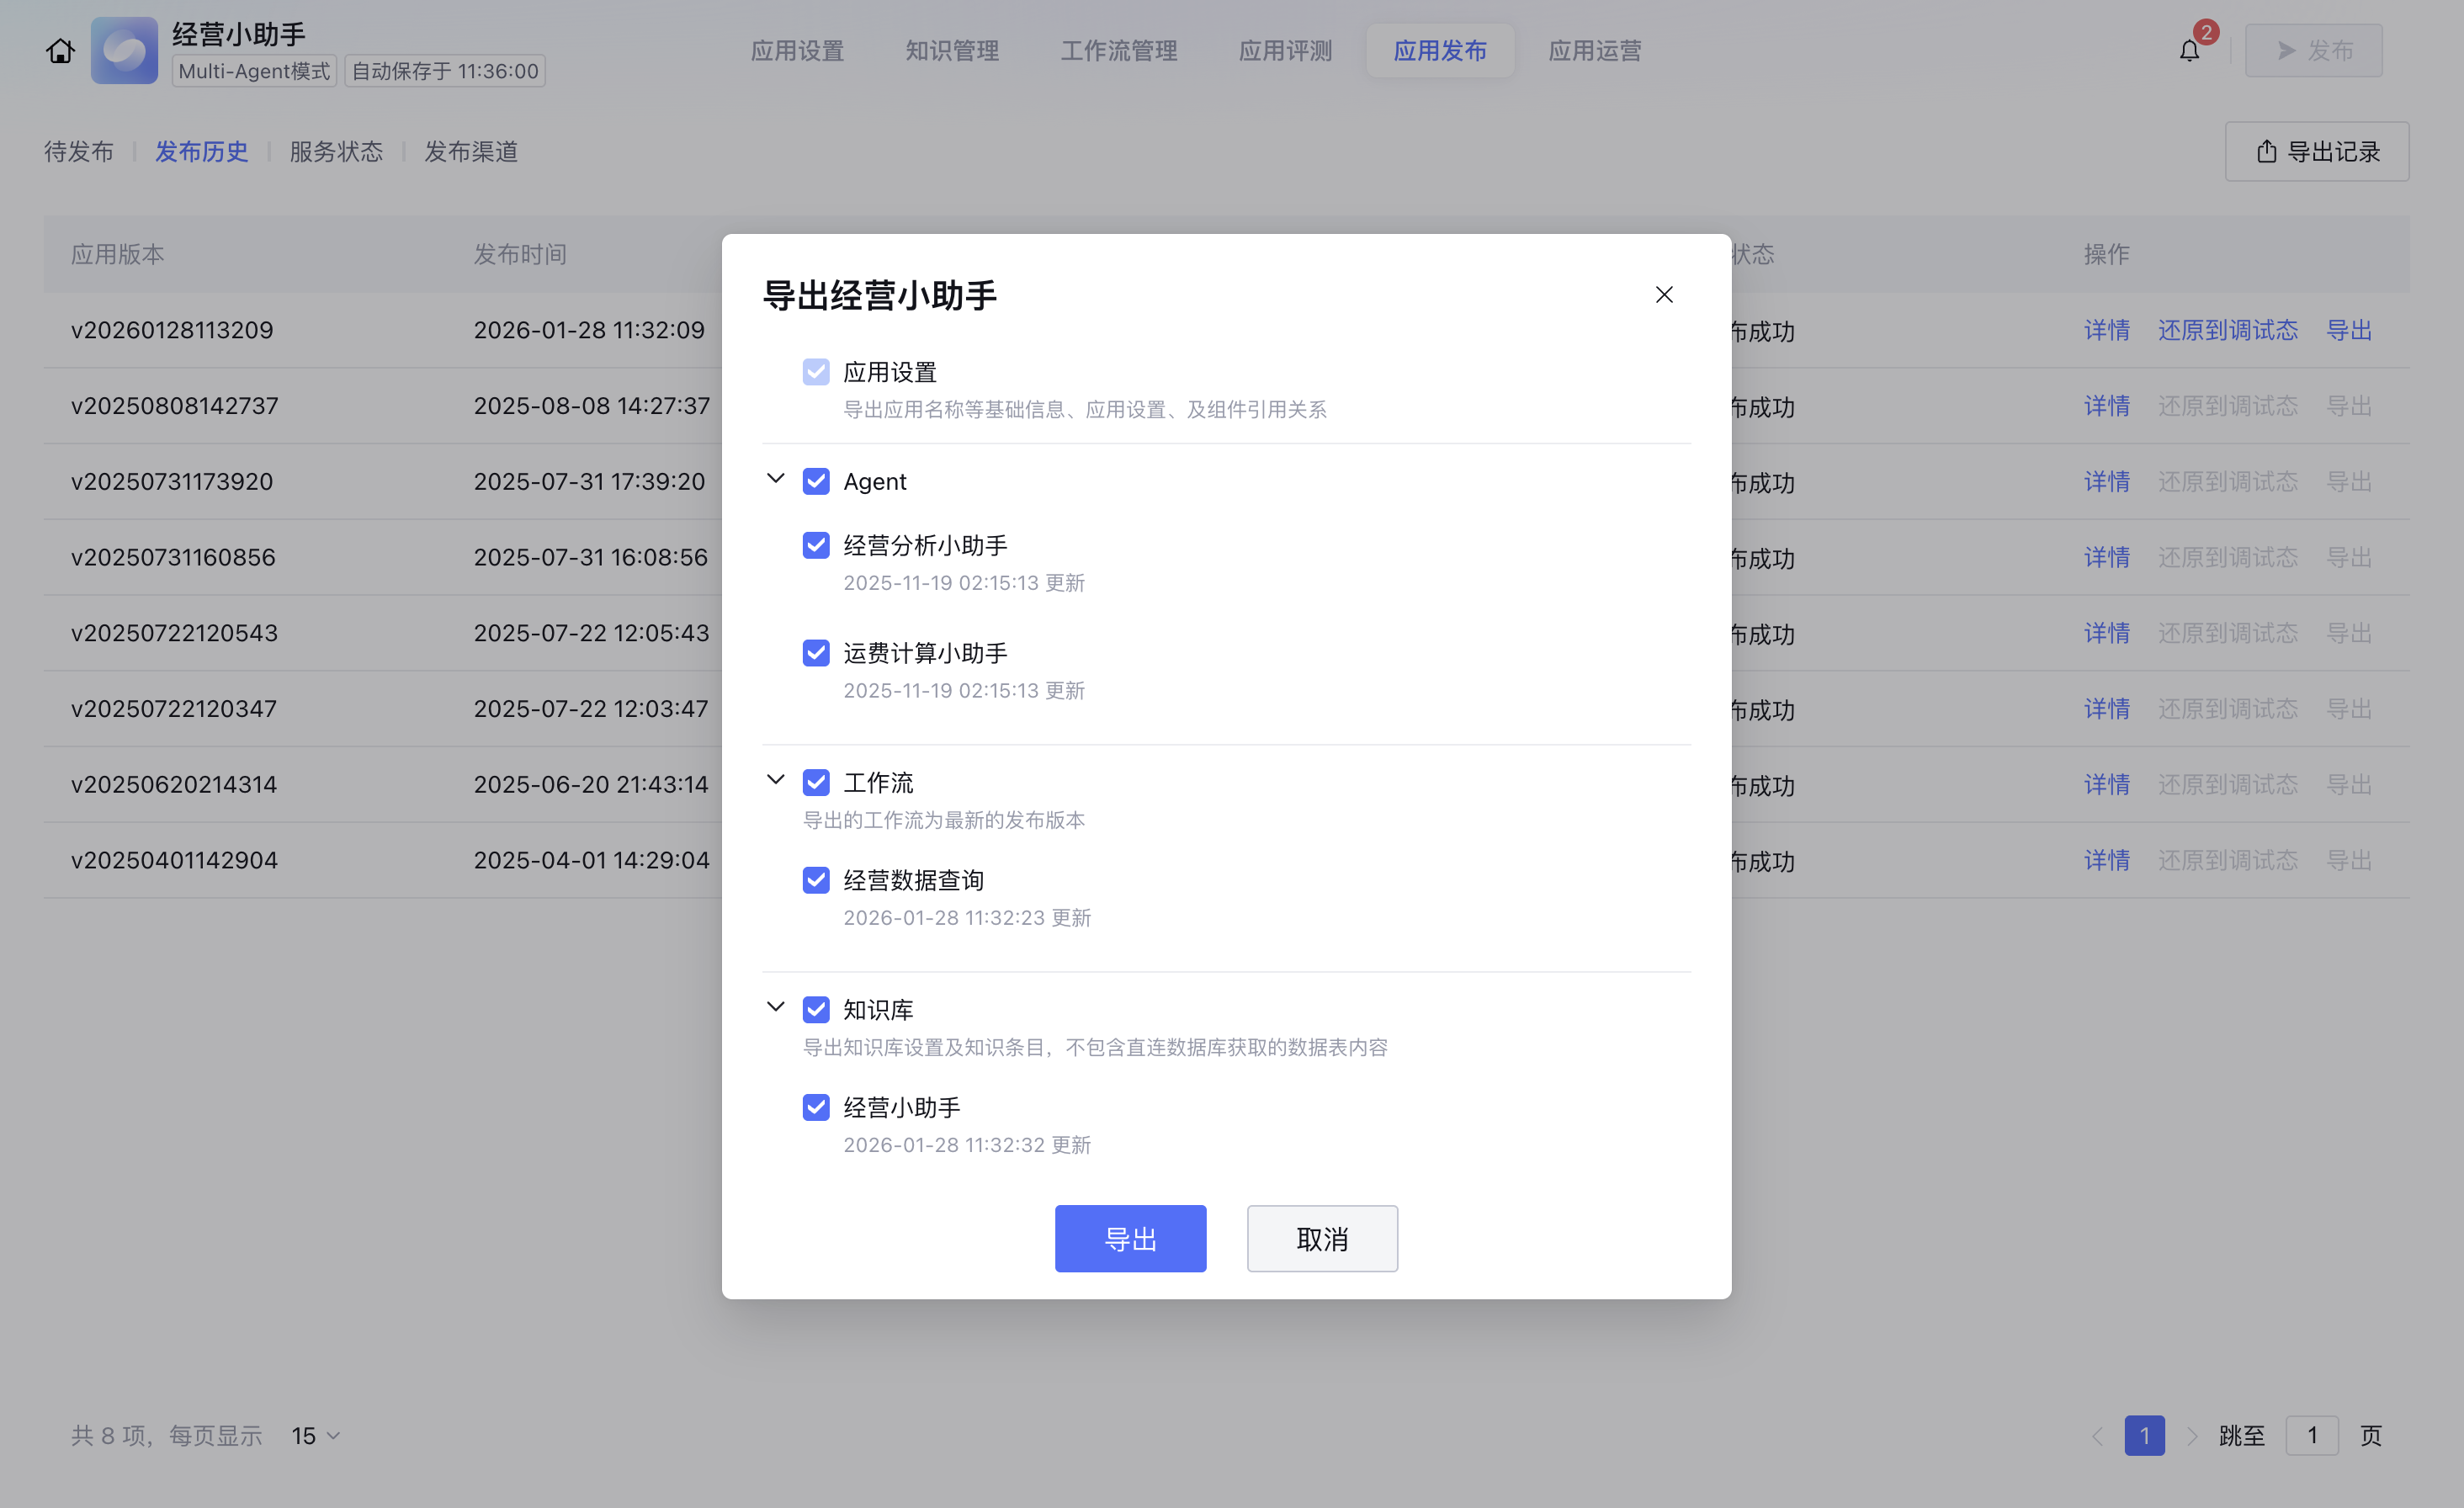
Task: Uncheck 经营小助手 knowledge base checkbox
Action: pos(816,1107)
